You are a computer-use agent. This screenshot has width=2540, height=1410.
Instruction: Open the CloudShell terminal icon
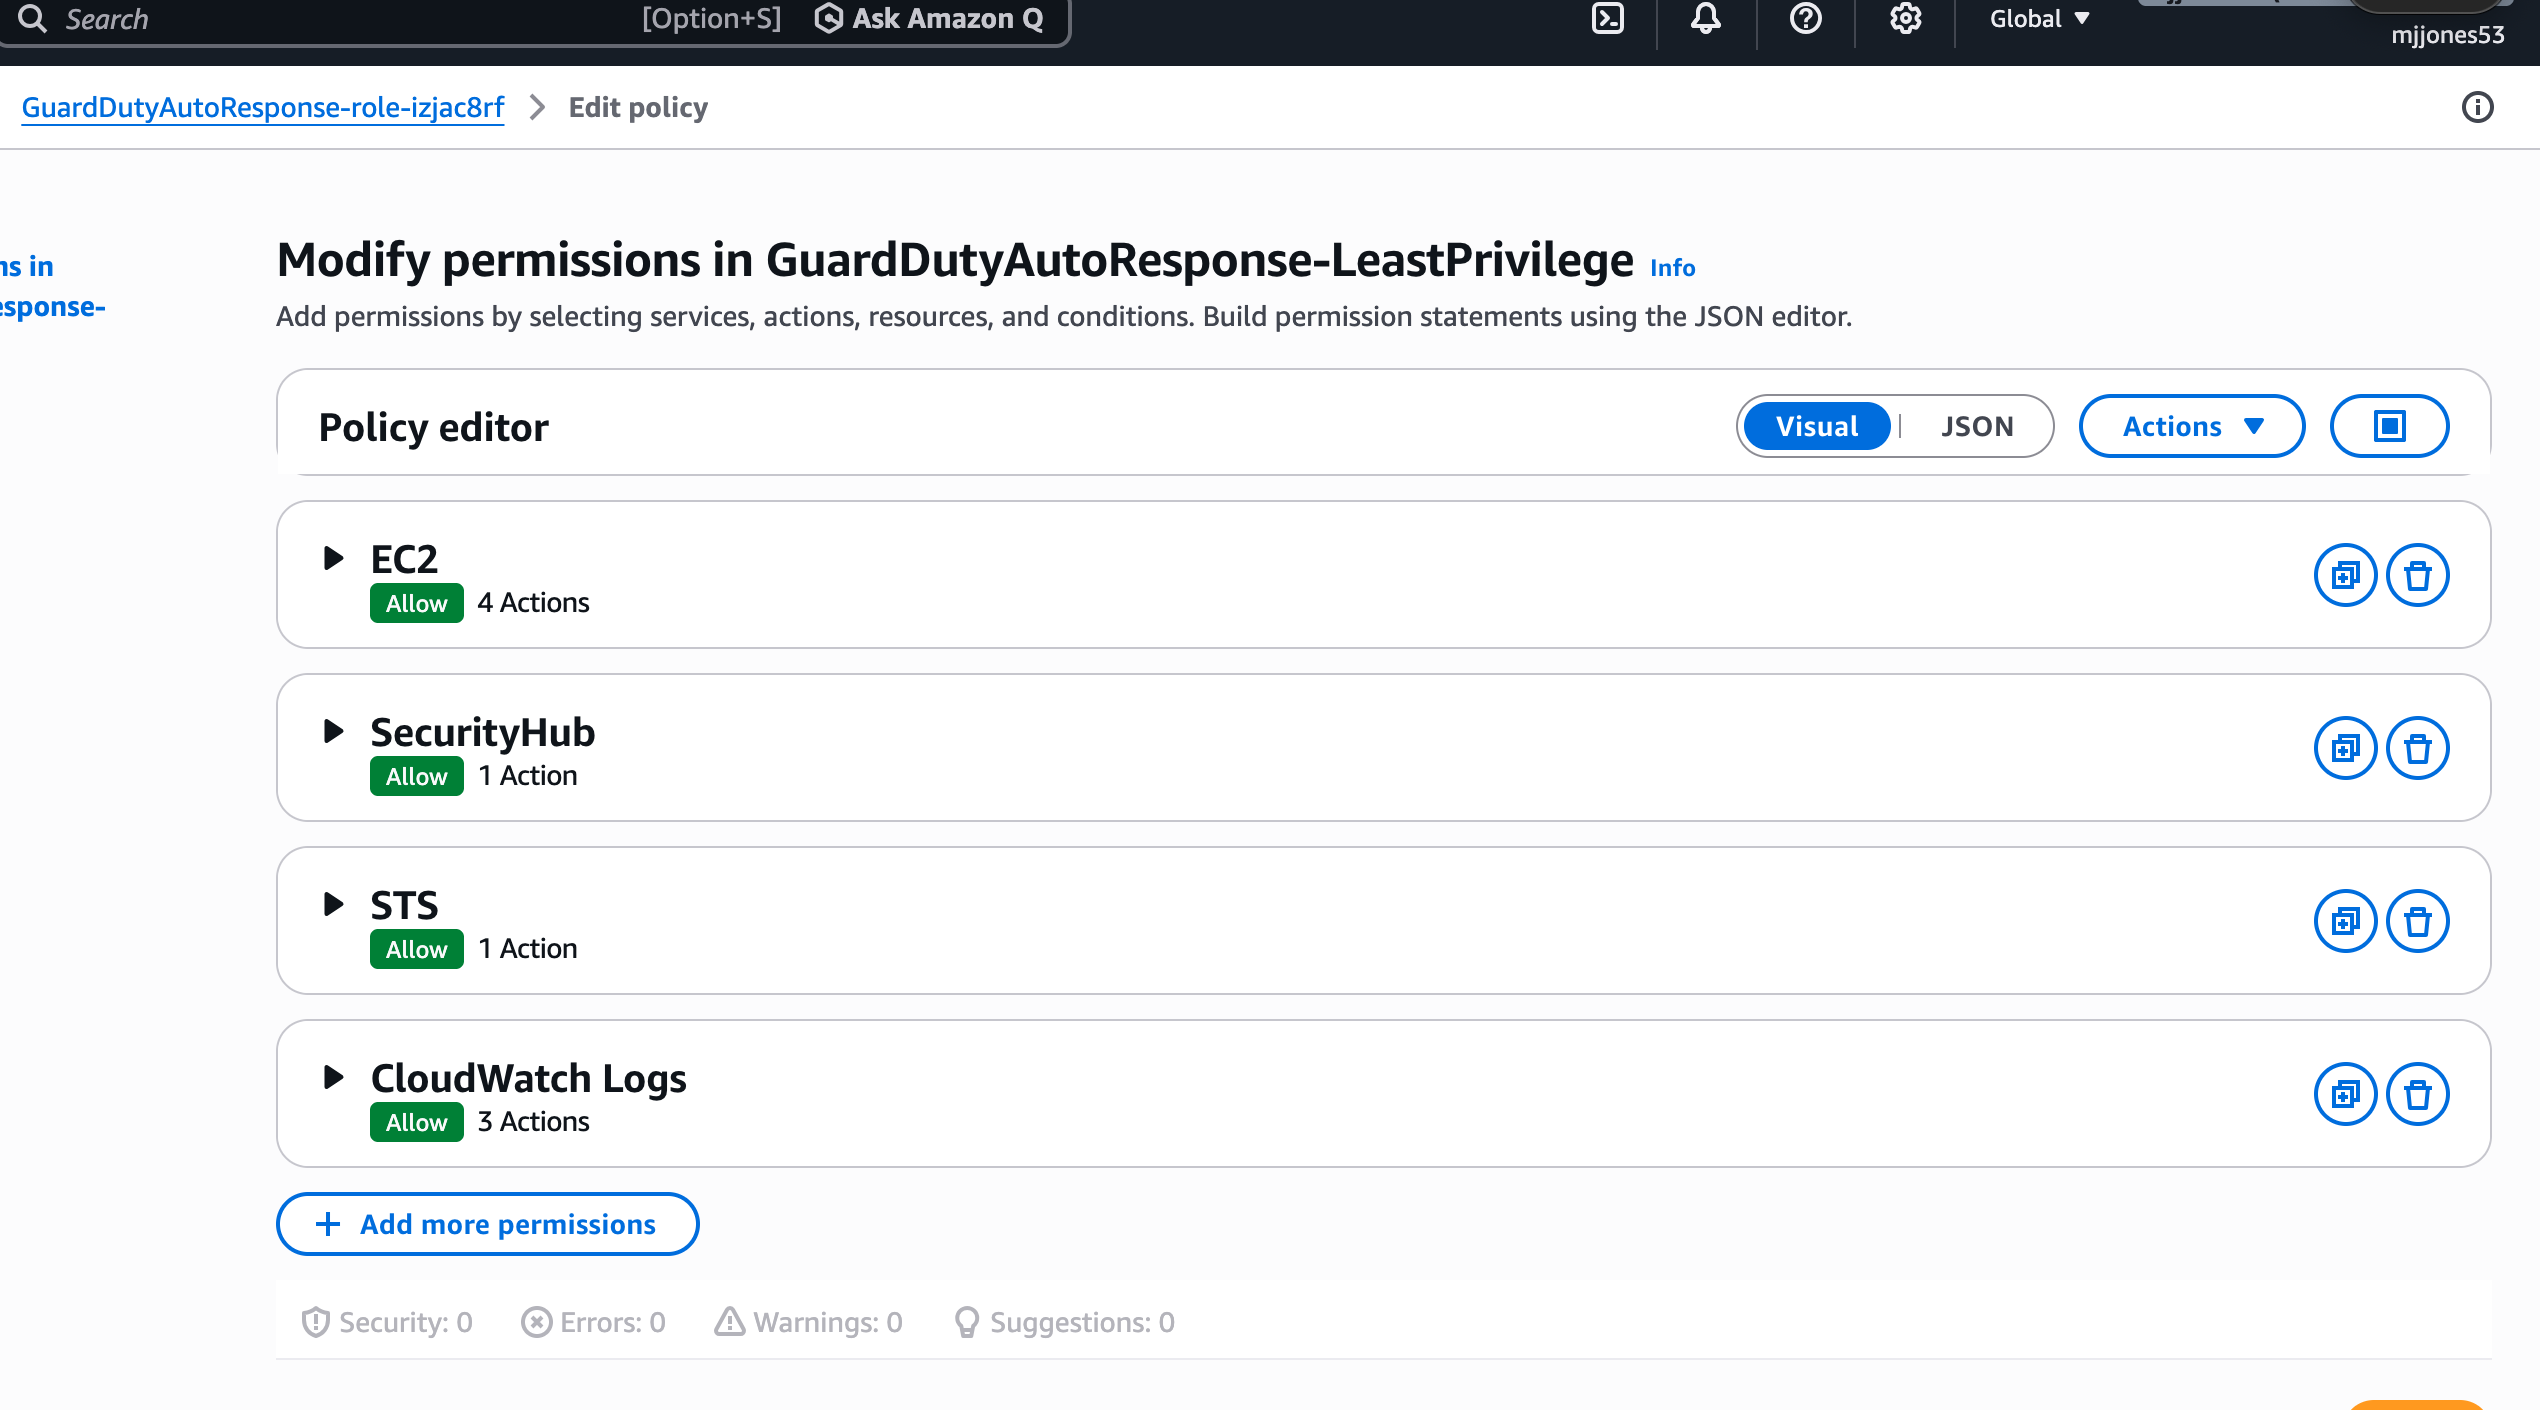tap(1607, 19)
